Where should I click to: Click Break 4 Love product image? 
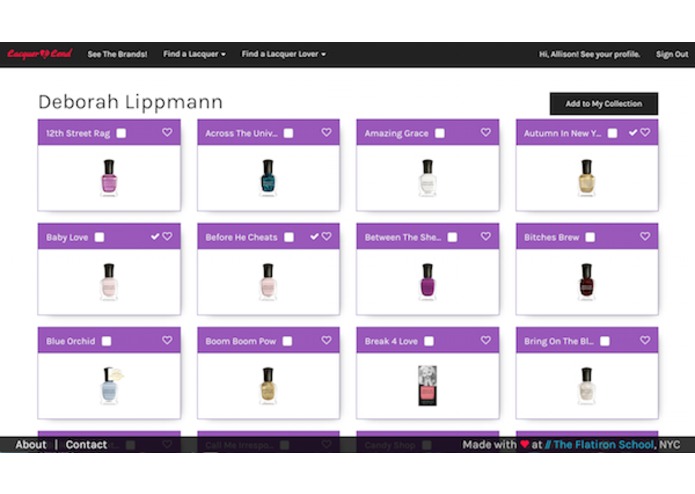tap(428, 385)
